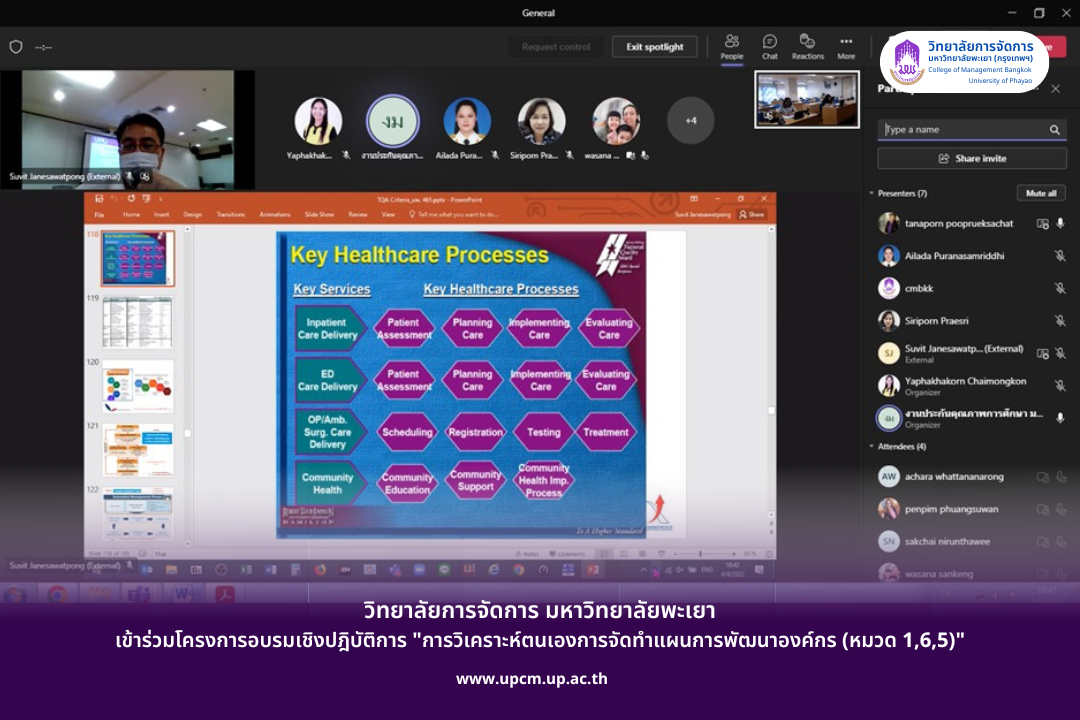
Task: Toggle mic for achara whattananarong
Action: point(1061,477)
